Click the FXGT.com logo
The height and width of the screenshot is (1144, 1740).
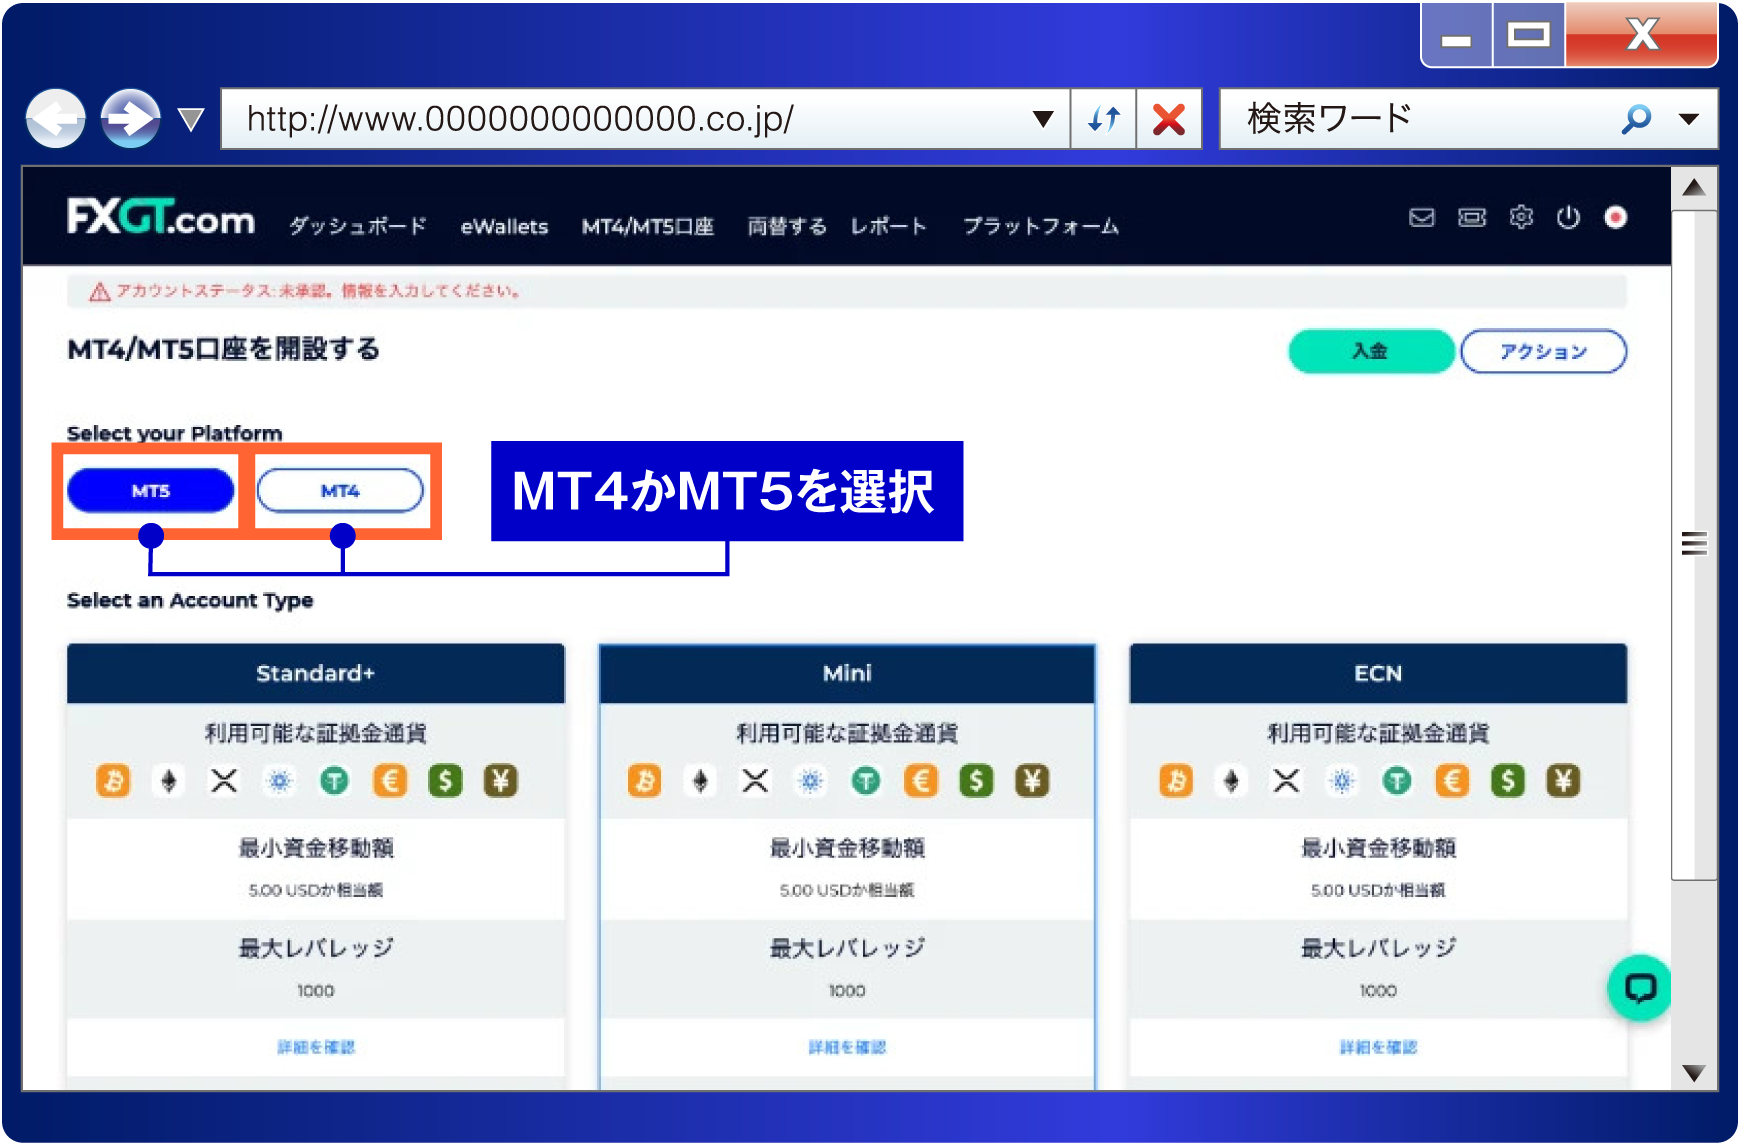point(161,217)
